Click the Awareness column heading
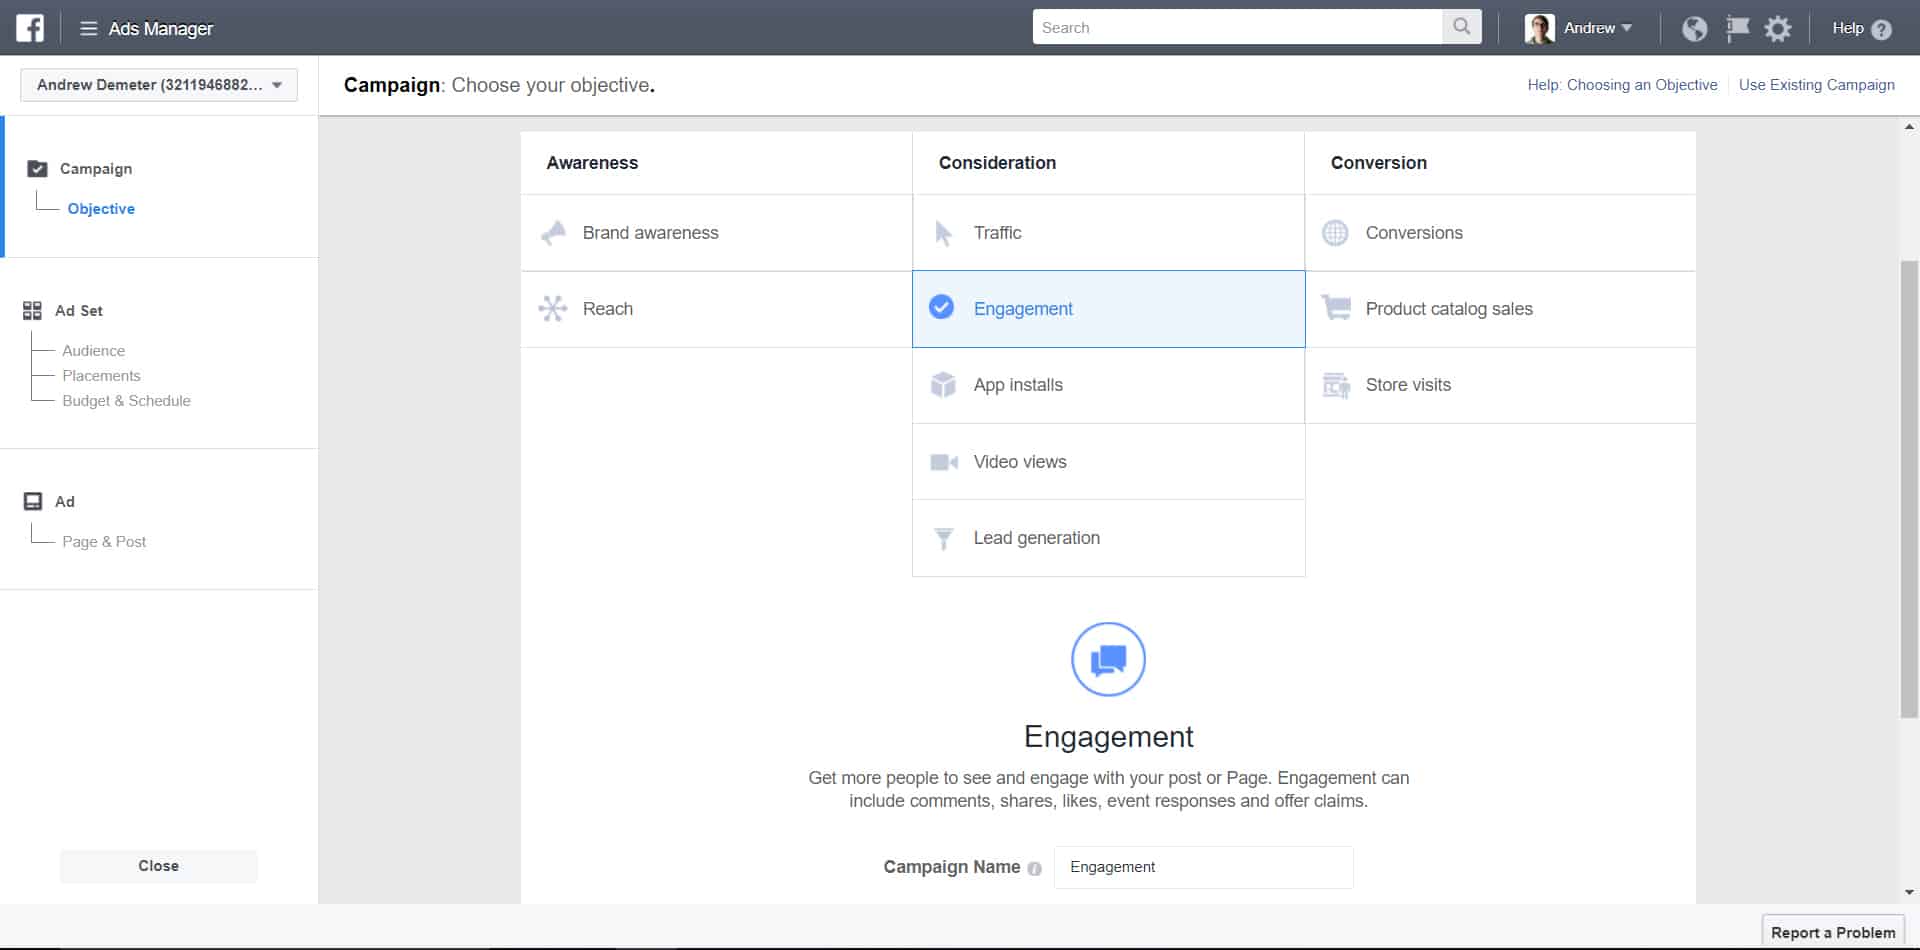 (592, 163)
